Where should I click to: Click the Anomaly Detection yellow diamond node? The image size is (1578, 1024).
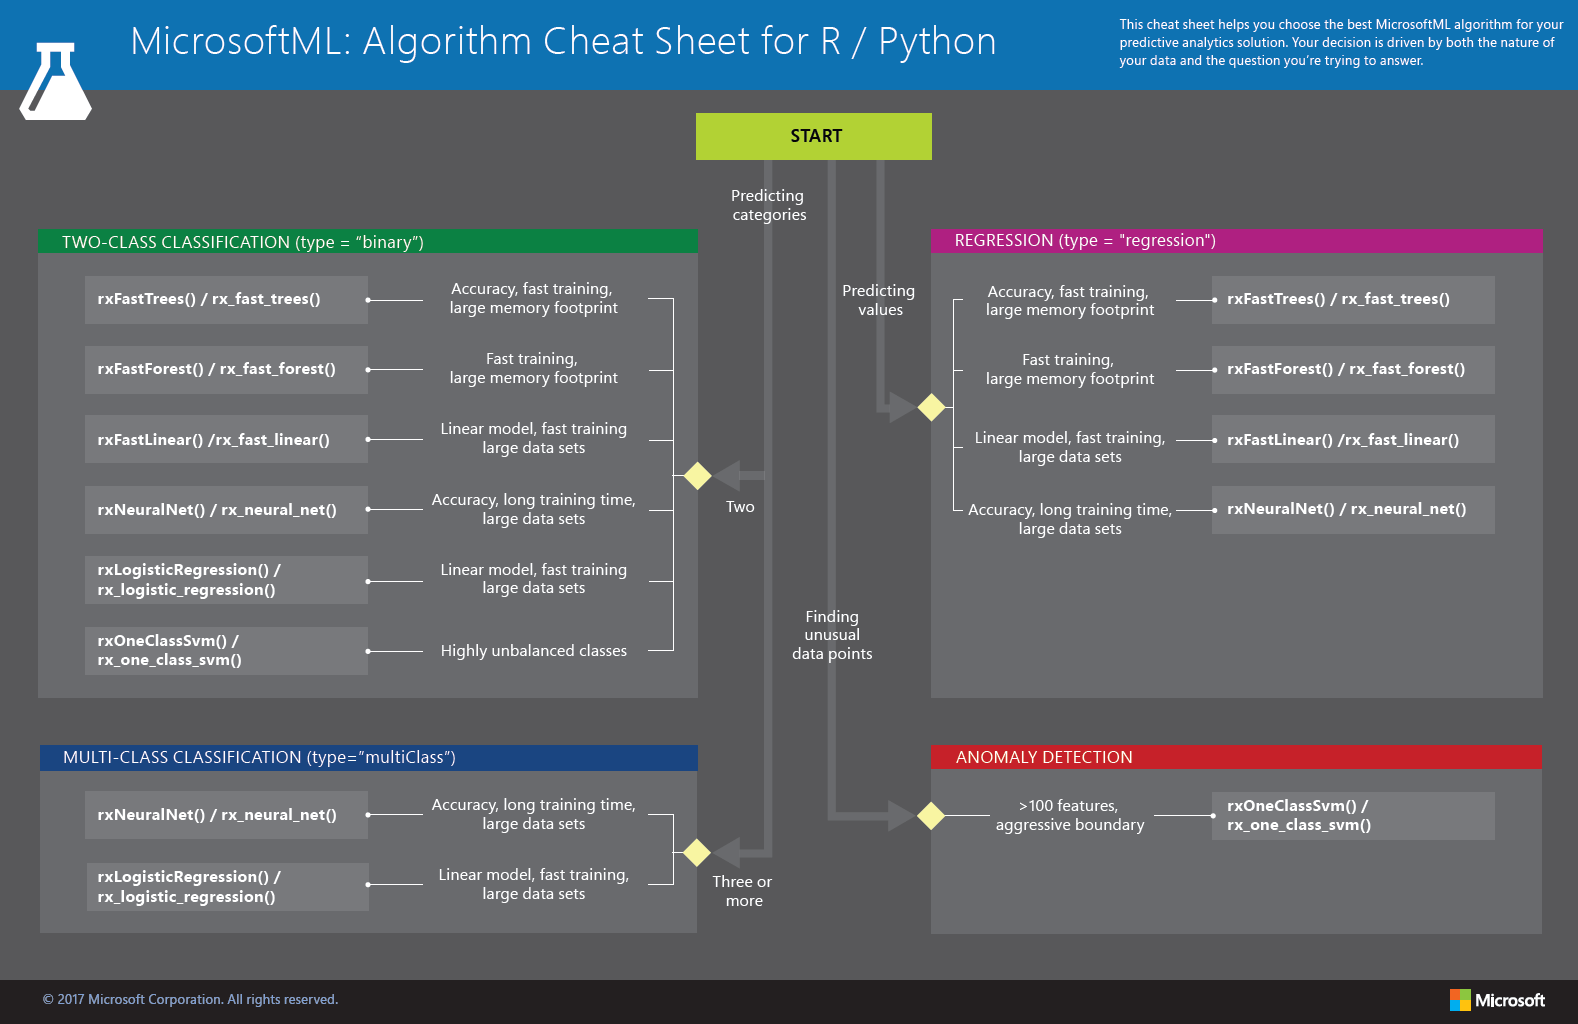tap(931, 816)
